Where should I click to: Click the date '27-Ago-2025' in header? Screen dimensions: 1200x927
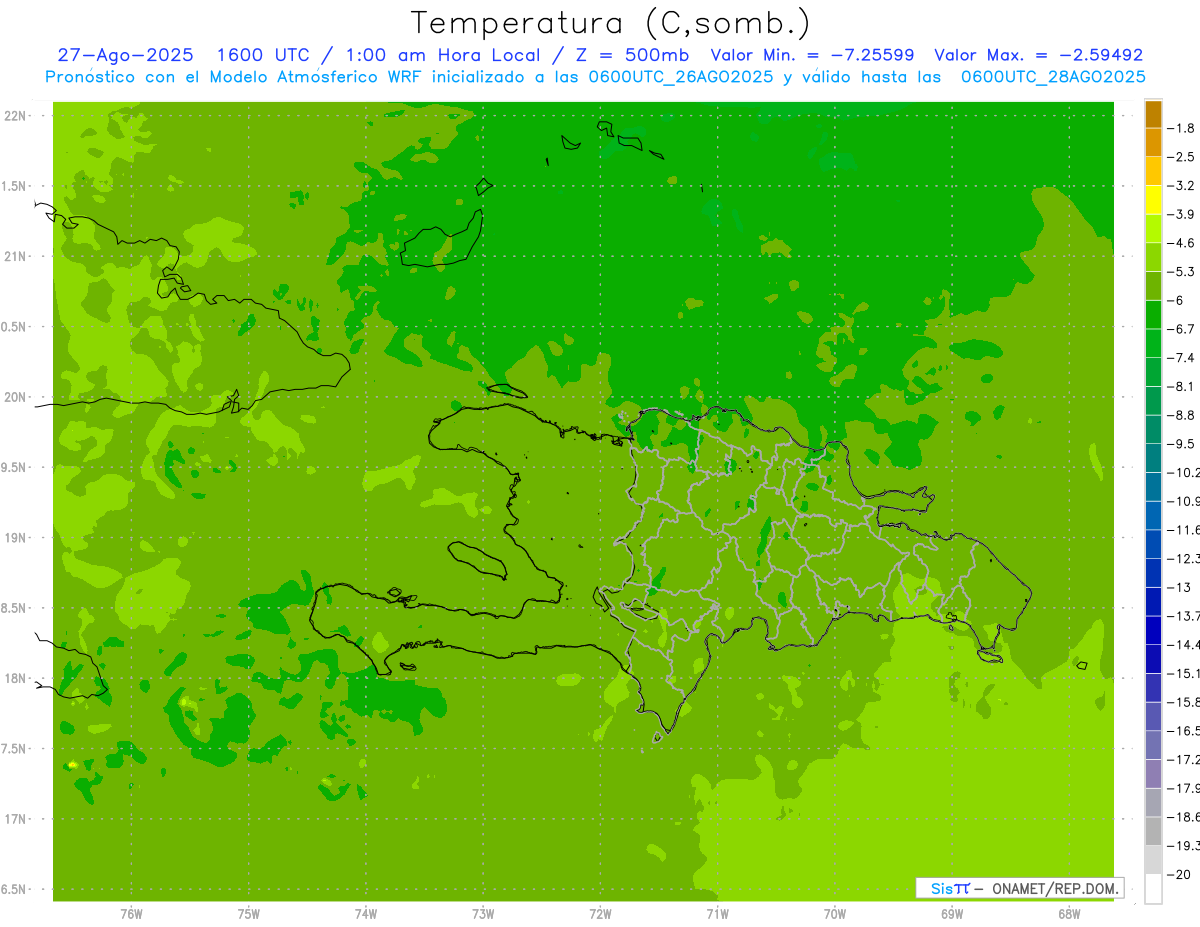click(126, 55)
